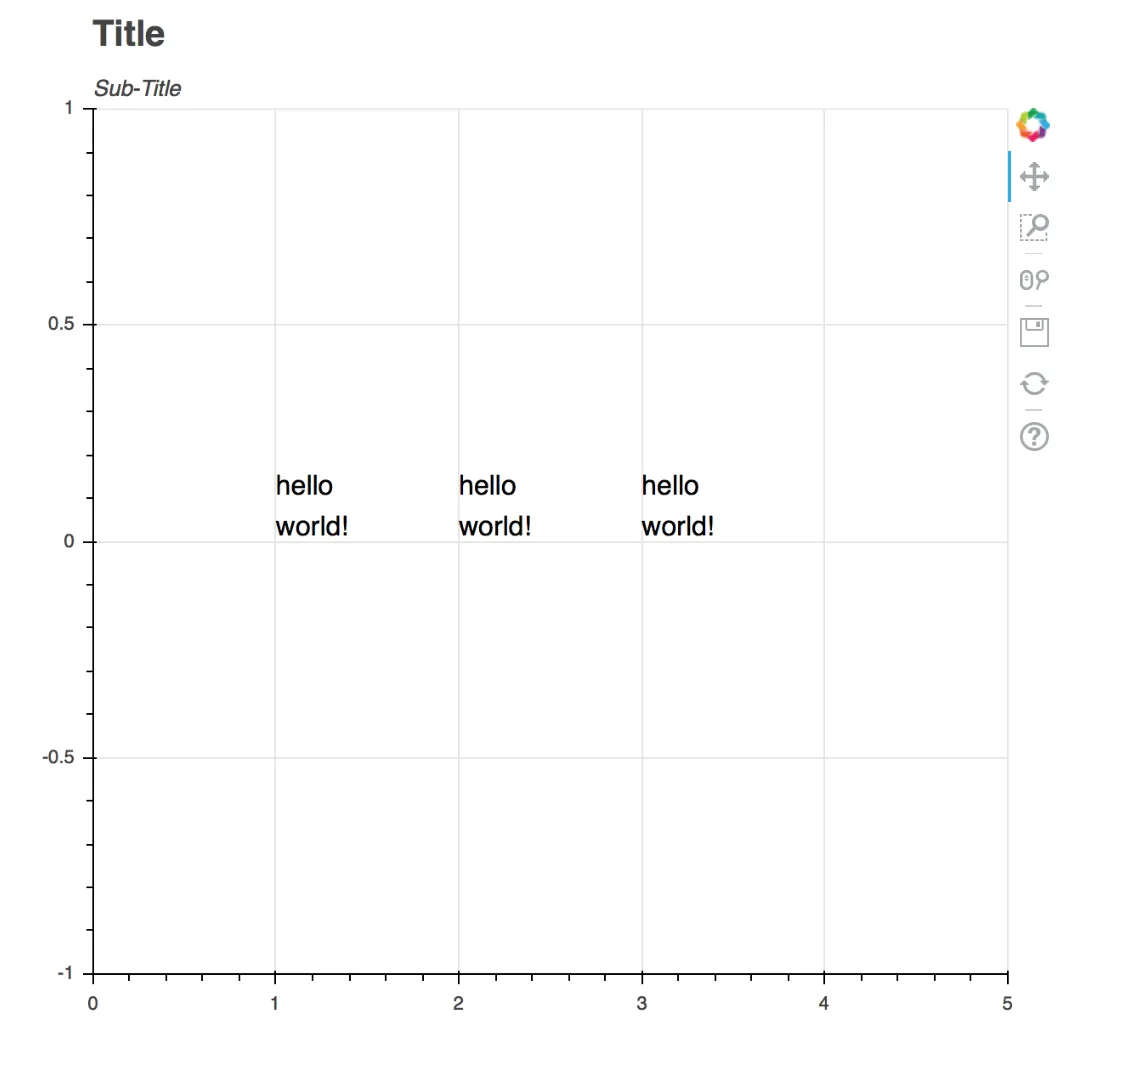Click y-axis tick label -1
Screen dimensions: 1134x1082
[65, 973]
